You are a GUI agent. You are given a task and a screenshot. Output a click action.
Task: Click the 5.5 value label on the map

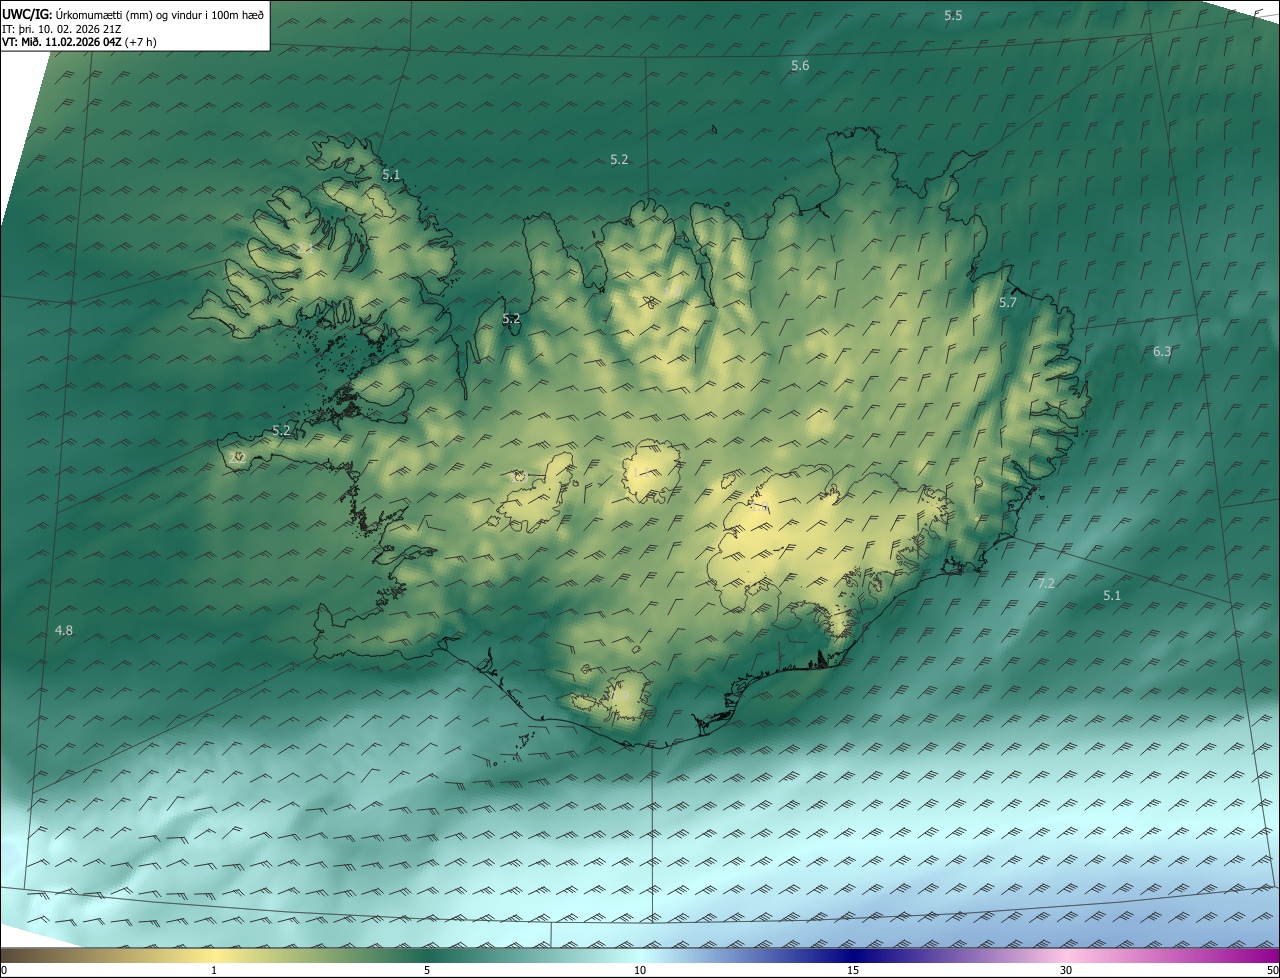[x=953, y=15]
